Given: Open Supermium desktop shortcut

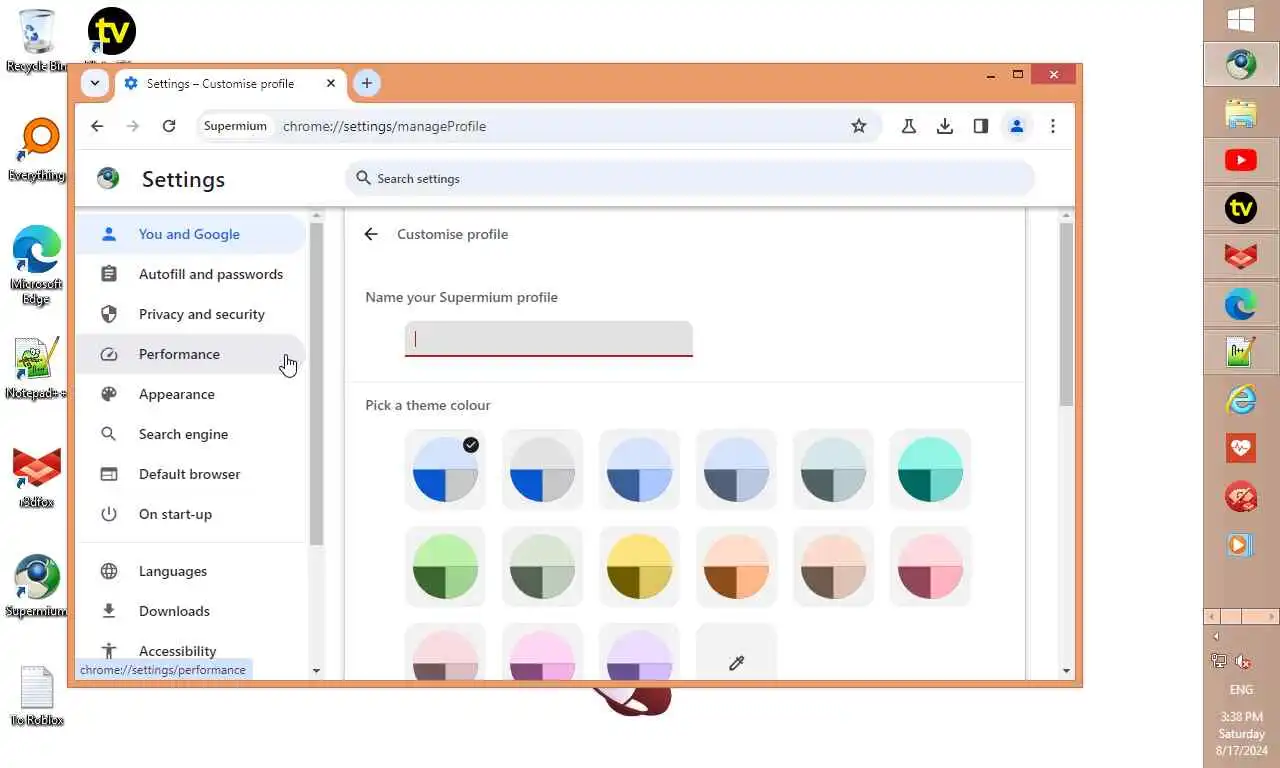Looking at the screenshot, I should pyautogui.click(x=37, y=587).
